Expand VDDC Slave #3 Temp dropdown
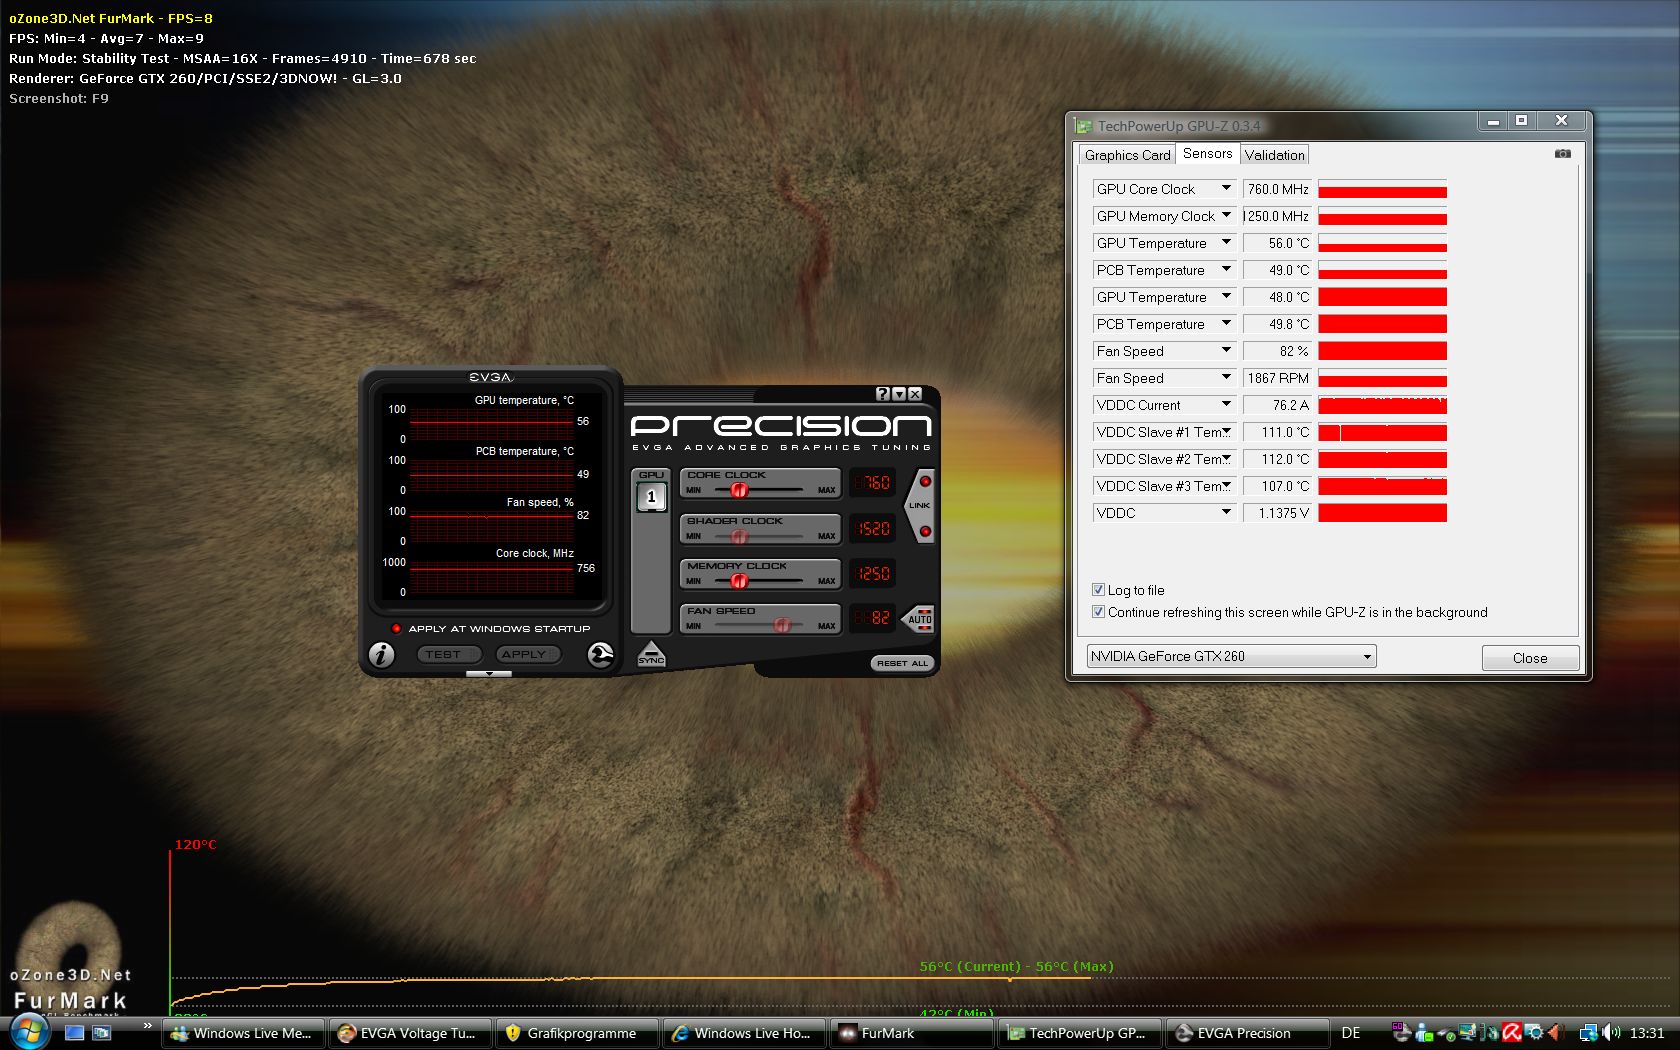The image size is (1680, 1050). point(1226,485)
